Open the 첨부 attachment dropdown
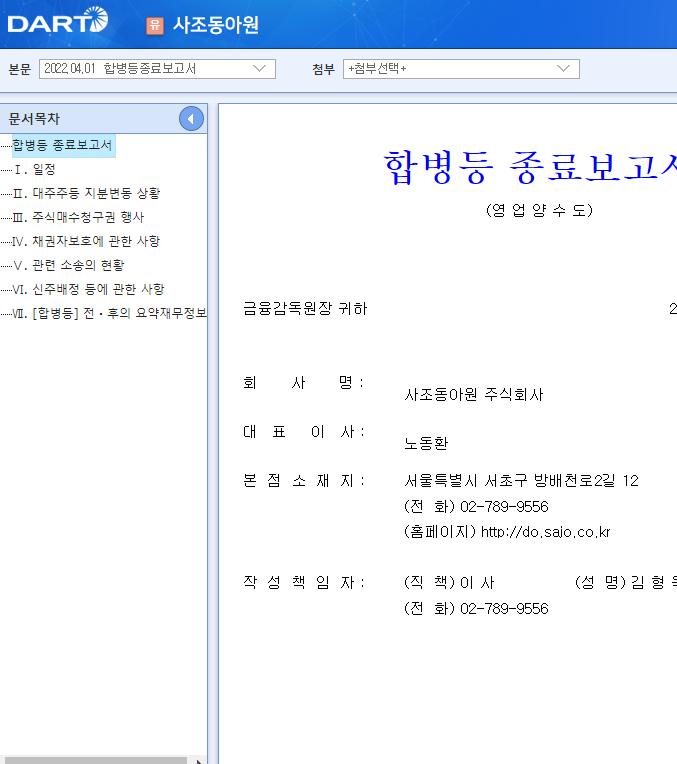 (x=461, y=69)
